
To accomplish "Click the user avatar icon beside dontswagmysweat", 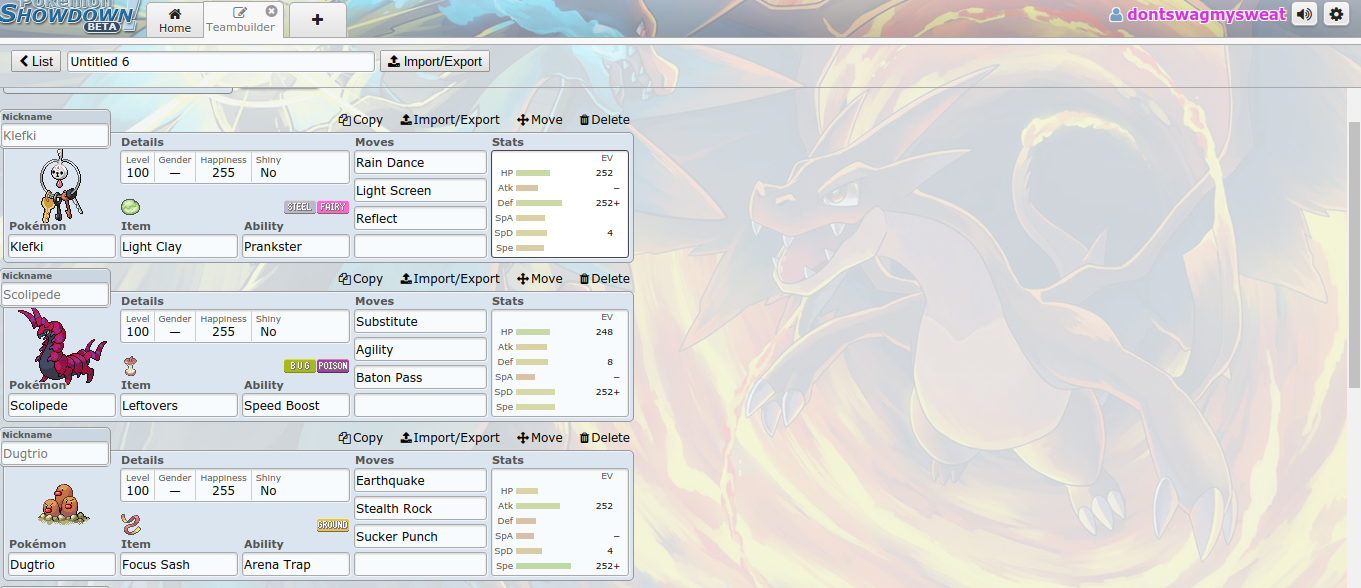I will click(1116, 15).
